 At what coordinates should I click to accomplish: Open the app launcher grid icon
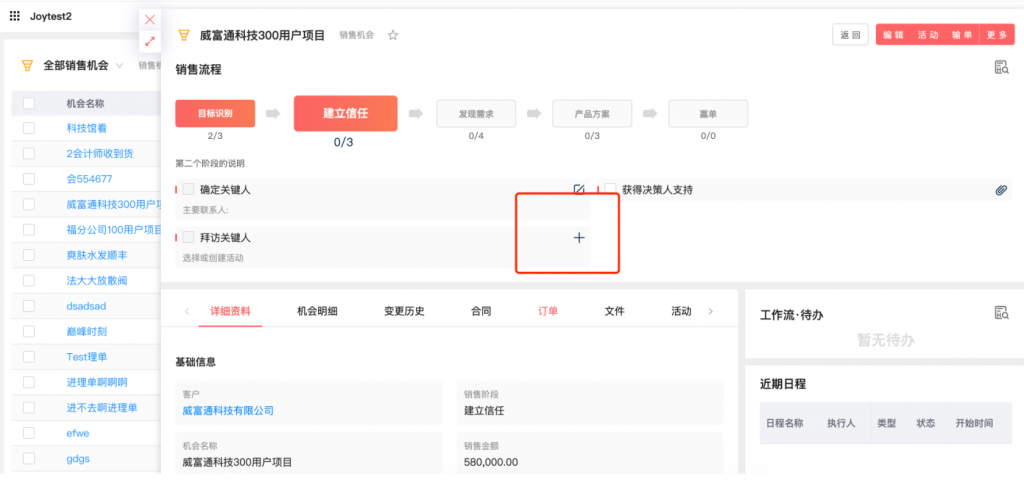14,16
